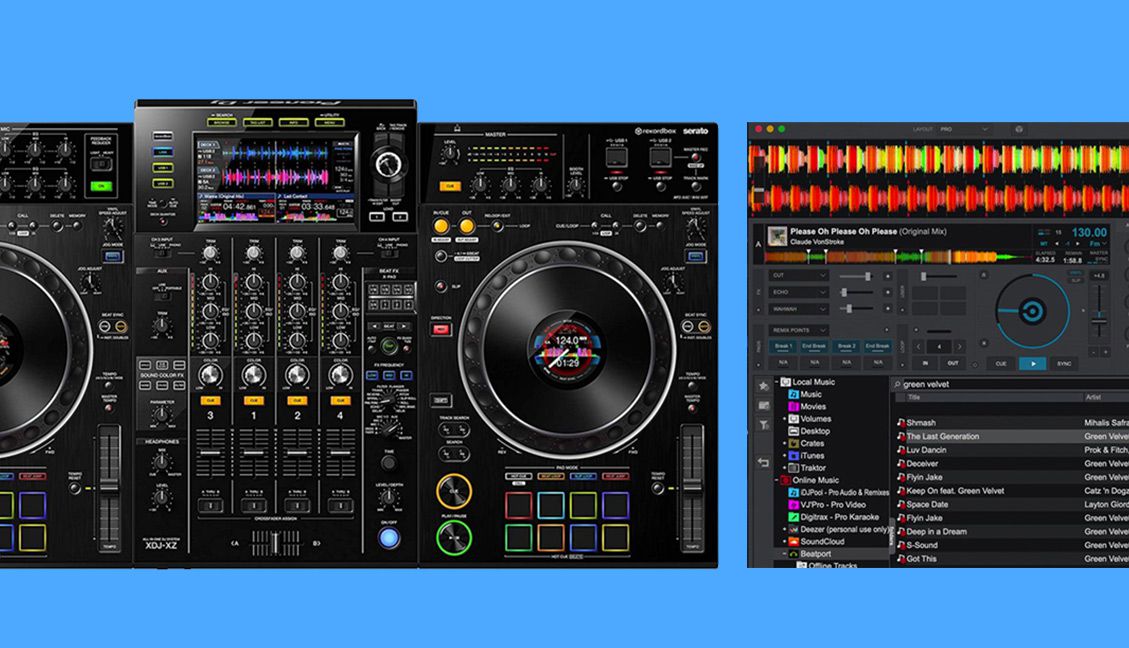Screen dimensions: 1129x648
Task: Click the Local Music folder icon
Action: 786,382
